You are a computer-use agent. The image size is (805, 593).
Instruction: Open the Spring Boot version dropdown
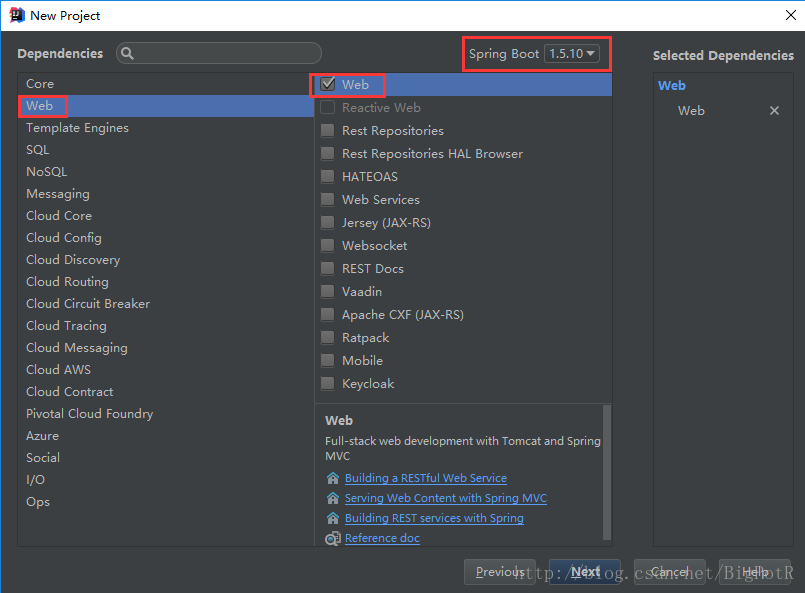572,53
